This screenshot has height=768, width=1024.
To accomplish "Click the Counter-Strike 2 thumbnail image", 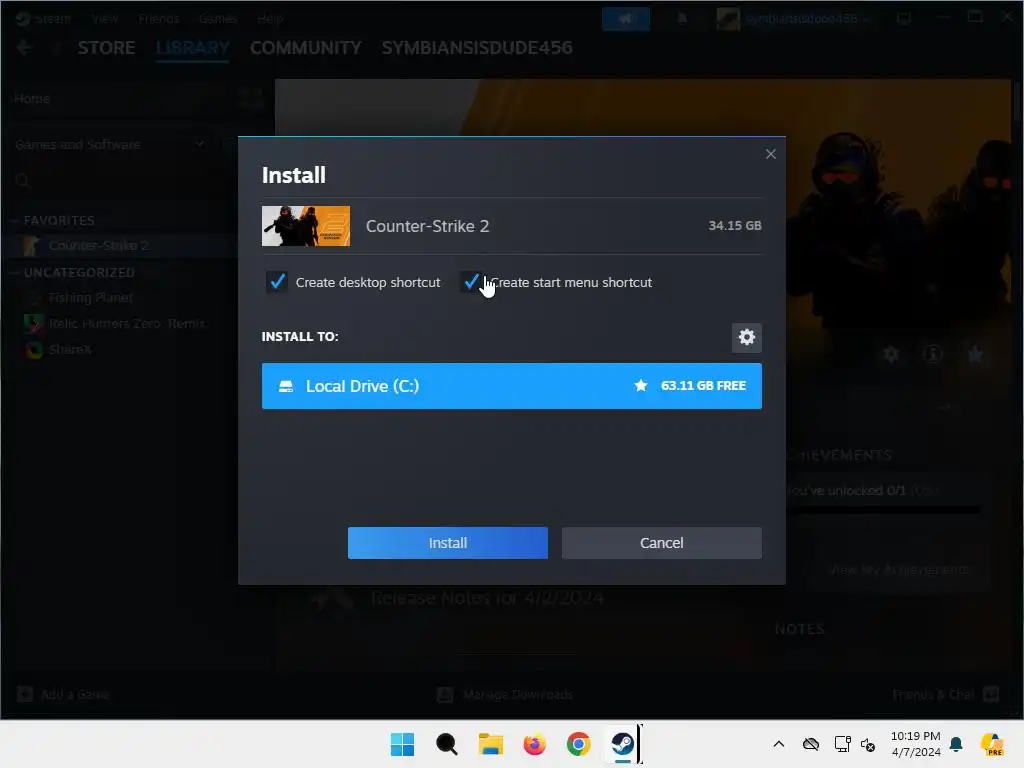I will [x=306, y=226].
